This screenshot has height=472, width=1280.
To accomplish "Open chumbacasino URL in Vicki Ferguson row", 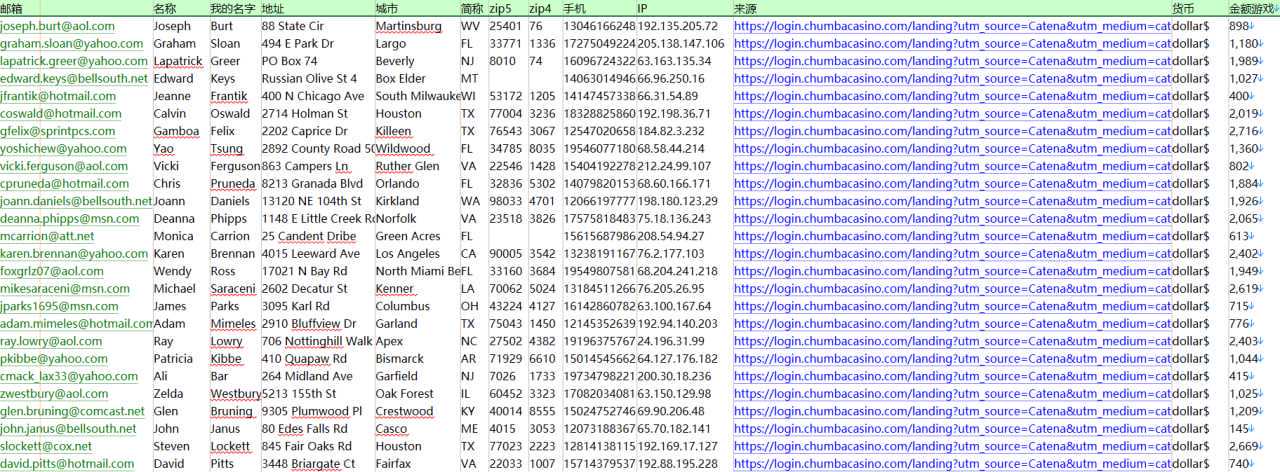I will point(952,166).
